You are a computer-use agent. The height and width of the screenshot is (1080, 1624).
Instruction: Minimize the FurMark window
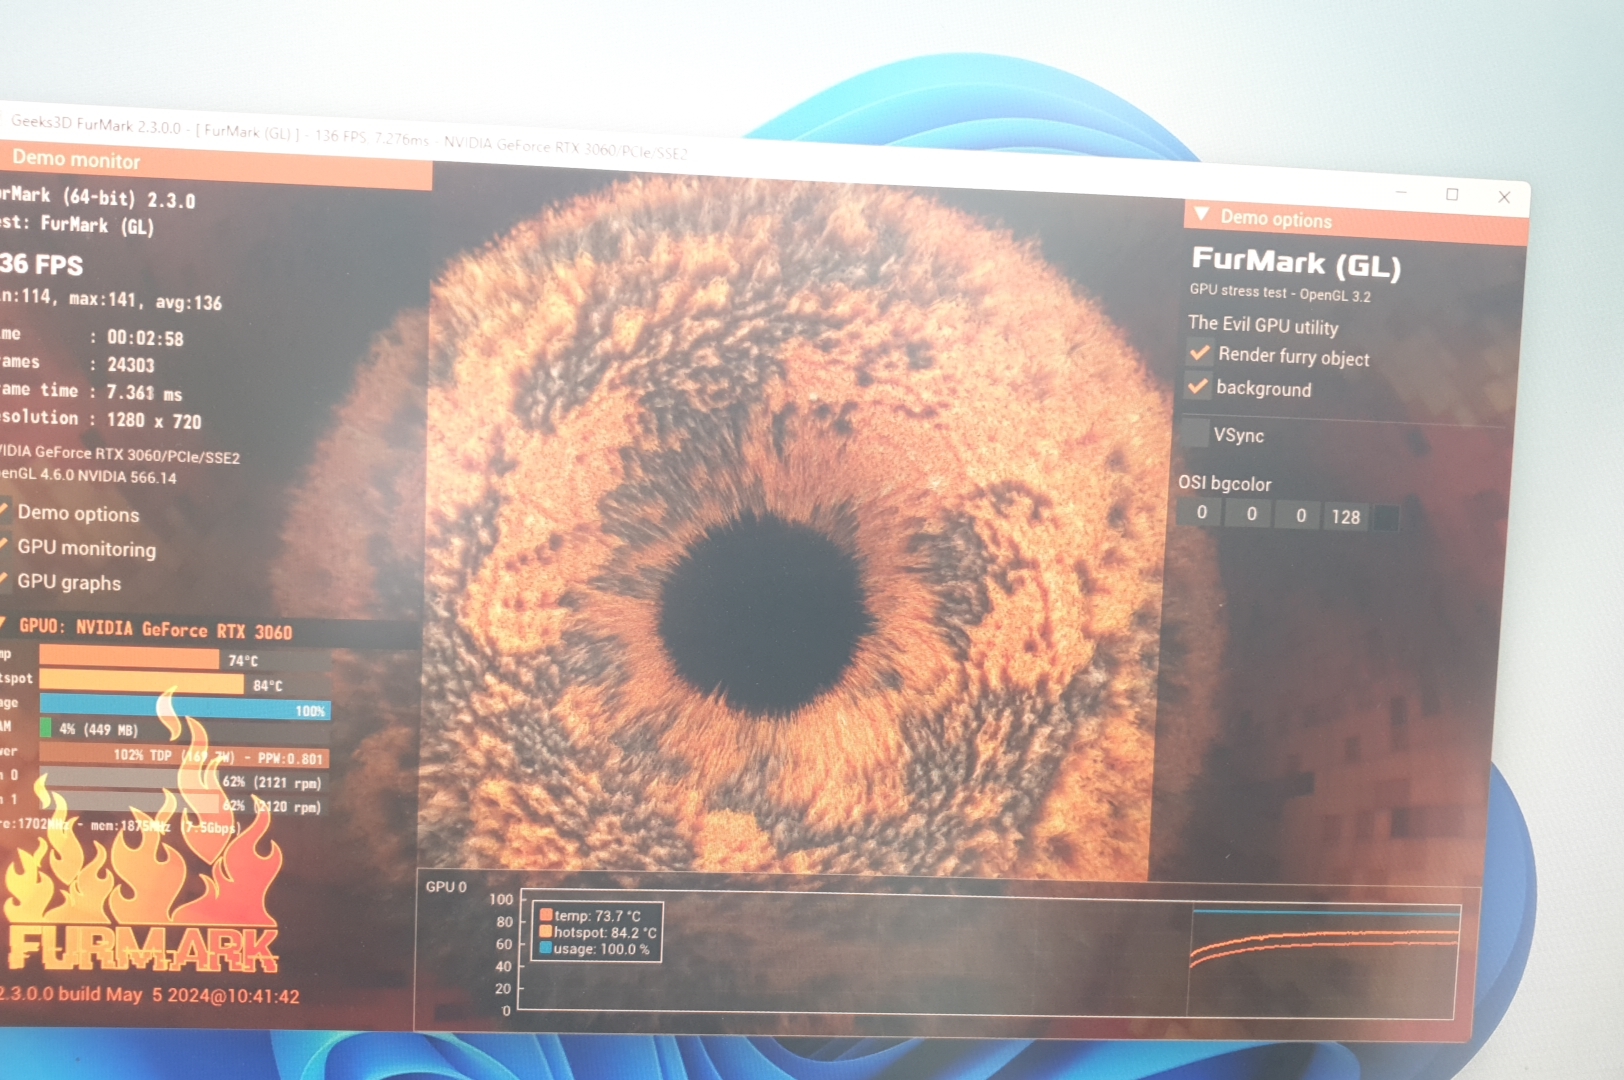(x=1402, y=192)
